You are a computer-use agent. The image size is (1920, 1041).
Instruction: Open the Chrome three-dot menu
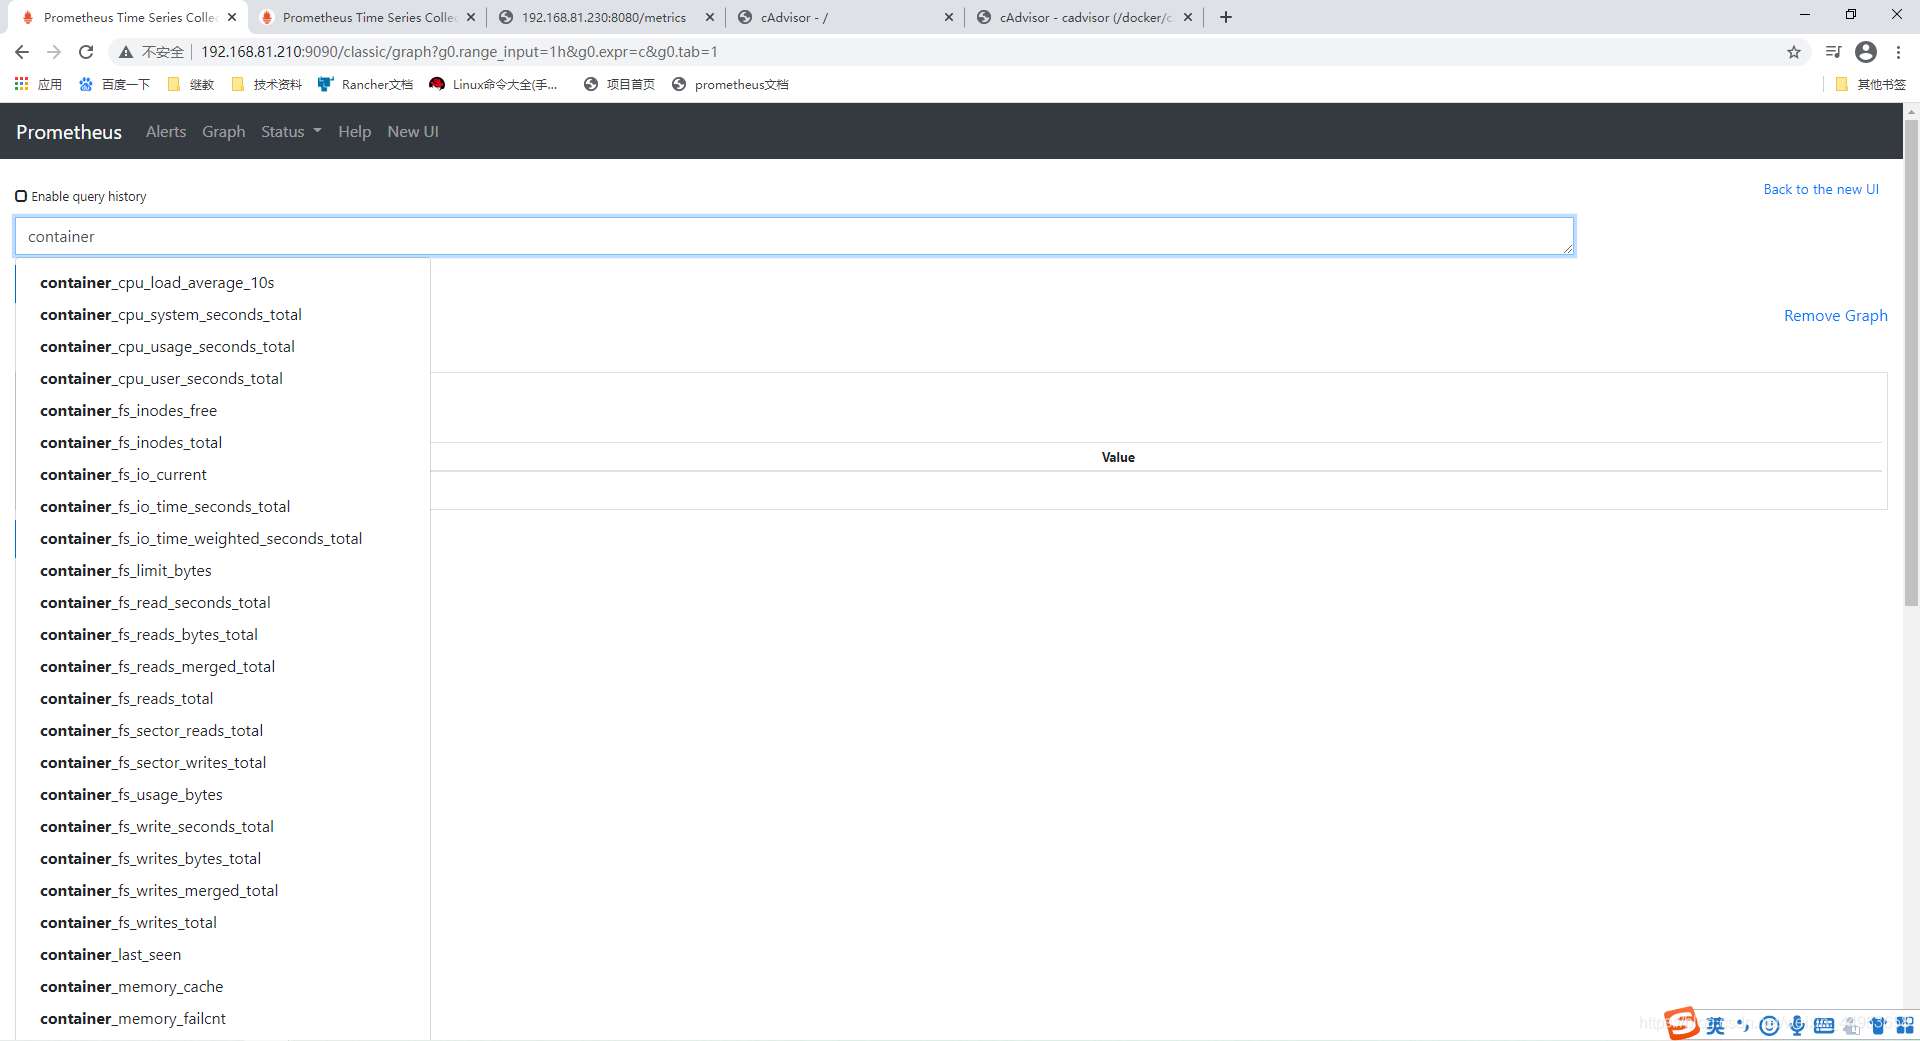[1898, 52]
